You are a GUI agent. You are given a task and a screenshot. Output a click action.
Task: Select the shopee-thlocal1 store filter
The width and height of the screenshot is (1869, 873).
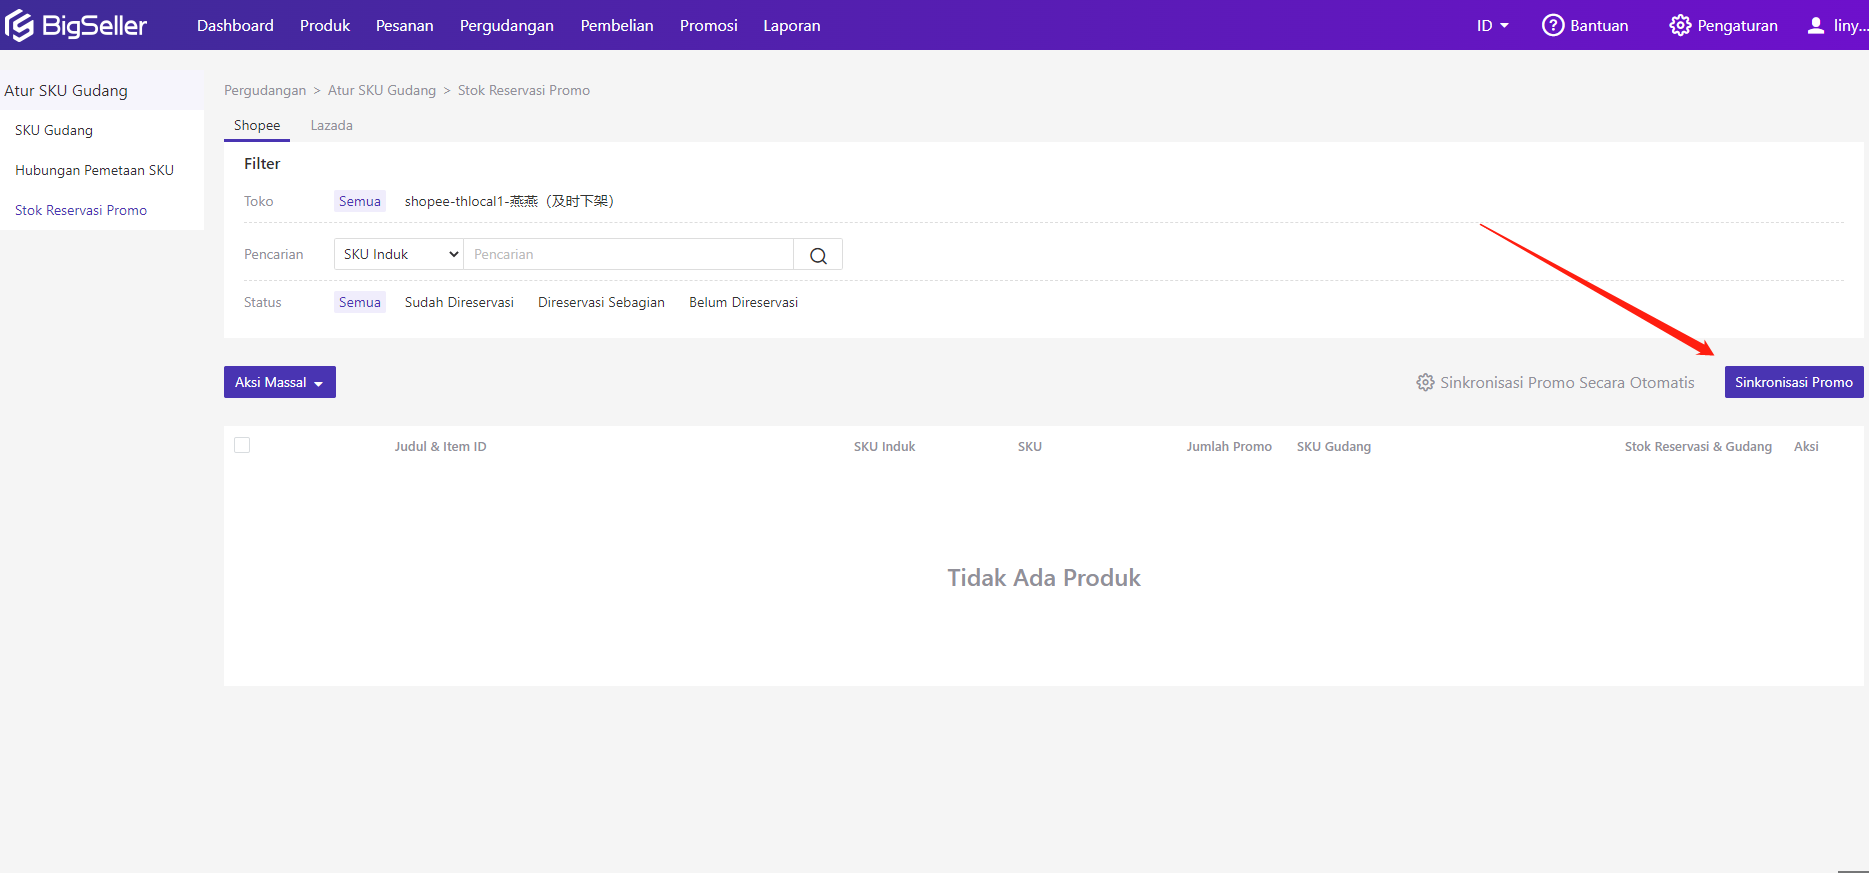tap(509, 201)
